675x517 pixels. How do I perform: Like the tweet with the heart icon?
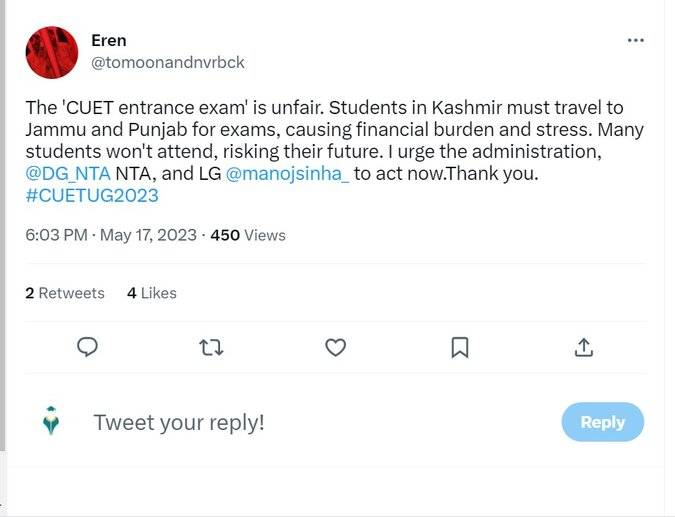pyautogui.click(x=336, y=347)
